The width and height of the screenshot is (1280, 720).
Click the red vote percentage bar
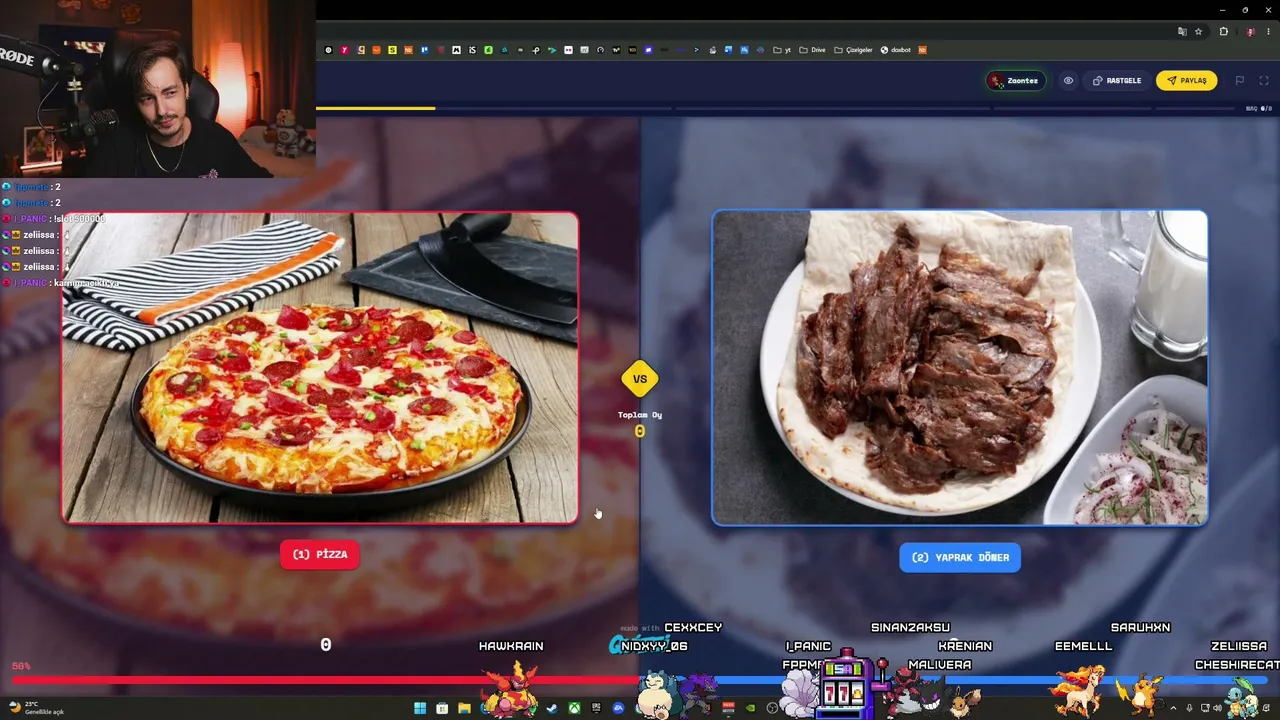tap(325, 680)
